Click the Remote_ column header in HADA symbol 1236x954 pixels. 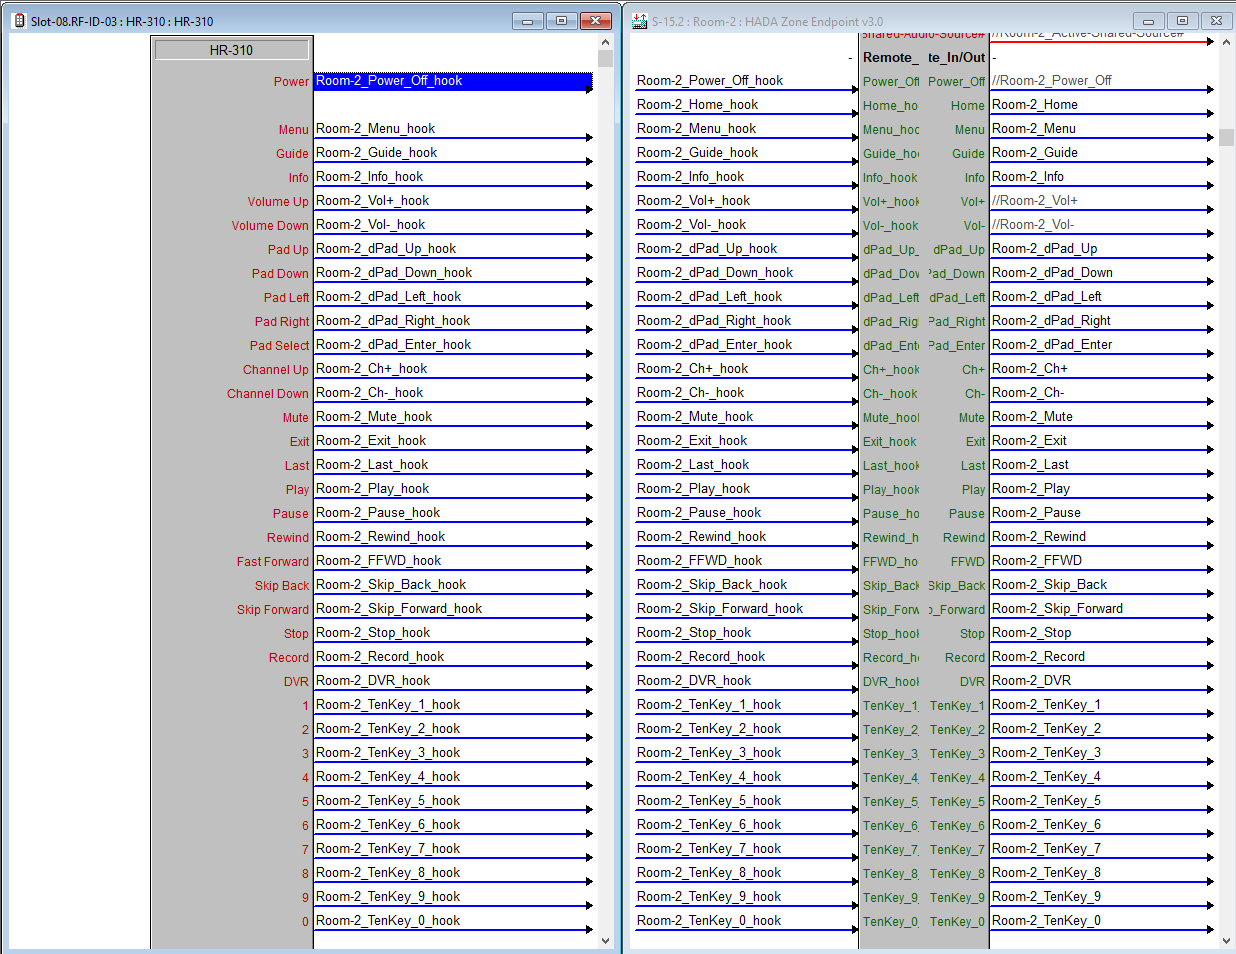pyautogui.click(x=890, y=58)
